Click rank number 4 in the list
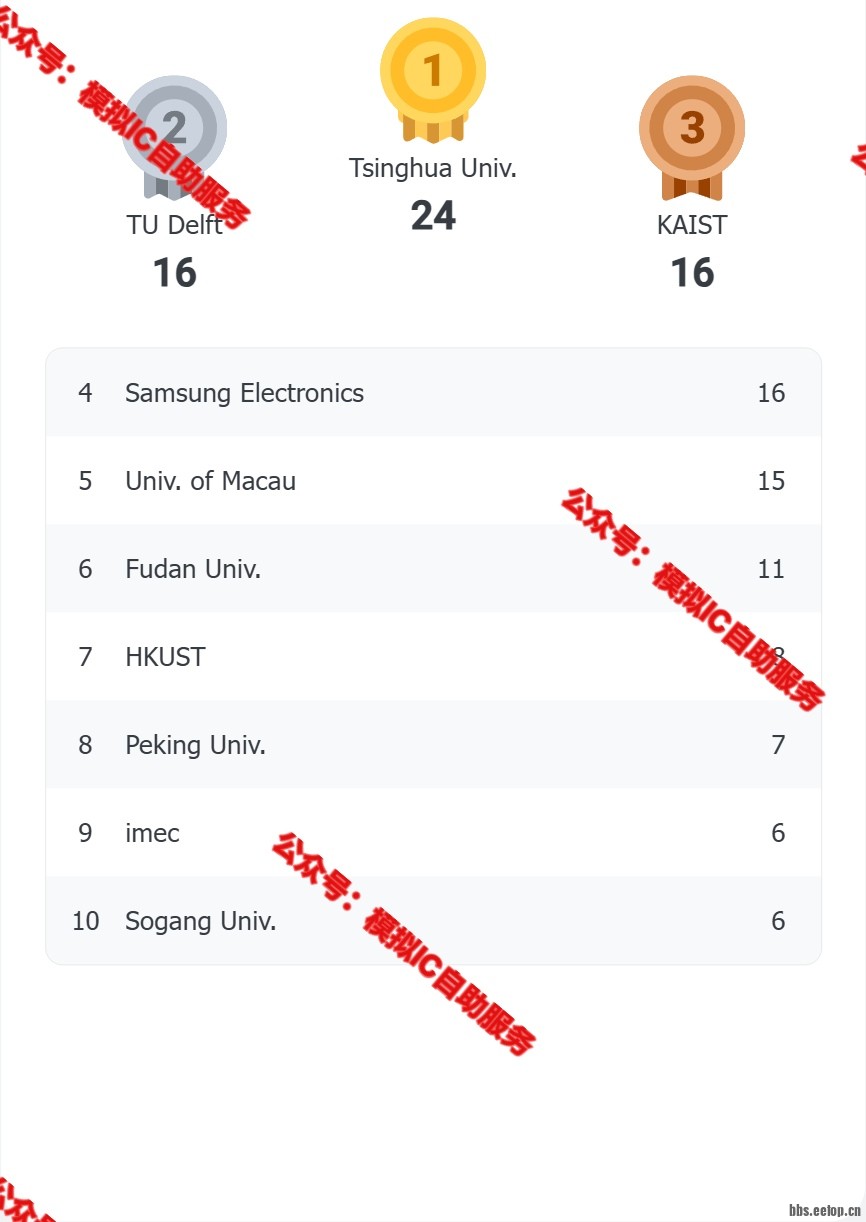The image size is (866, 1222). pyautogui.click(x=85, y=393)
